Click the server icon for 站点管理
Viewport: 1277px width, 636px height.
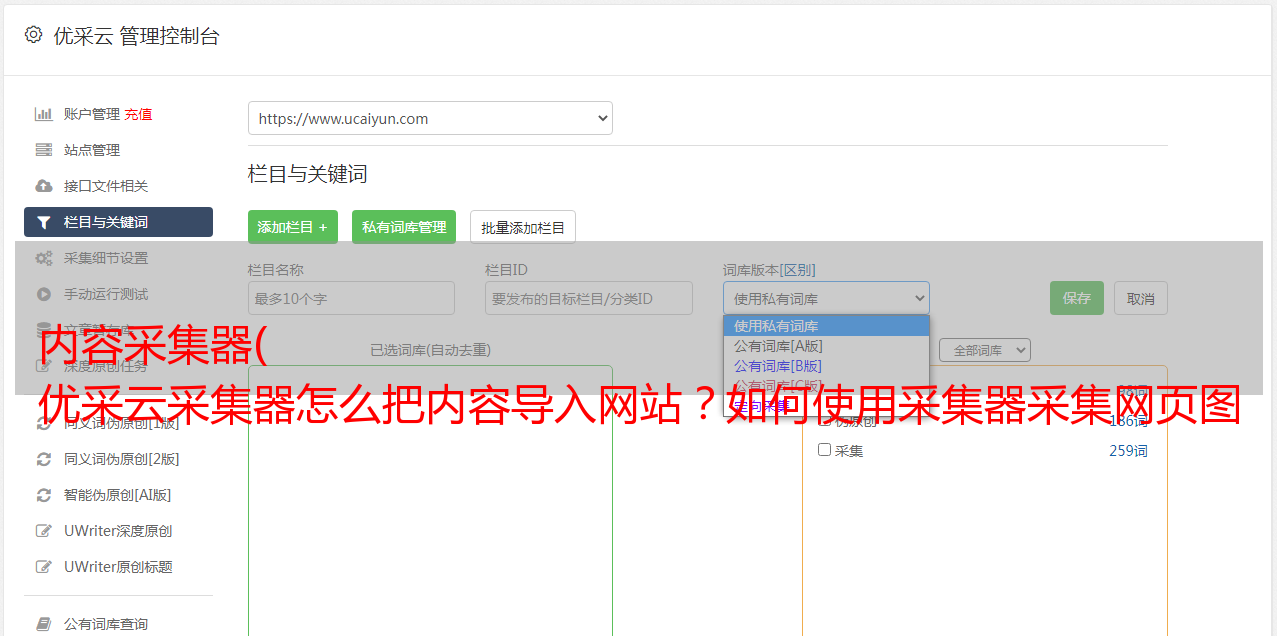pos(44,150)
